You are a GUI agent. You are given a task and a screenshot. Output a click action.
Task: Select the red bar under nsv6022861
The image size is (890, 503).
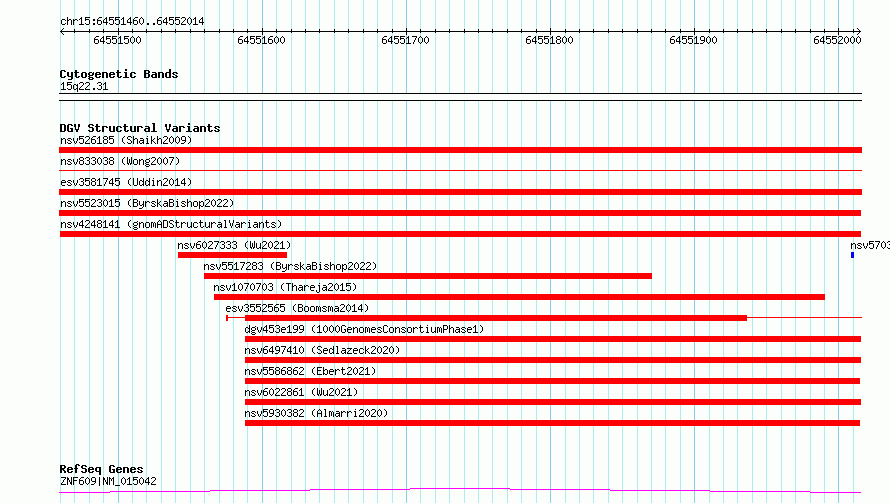[x=553, y=402]
